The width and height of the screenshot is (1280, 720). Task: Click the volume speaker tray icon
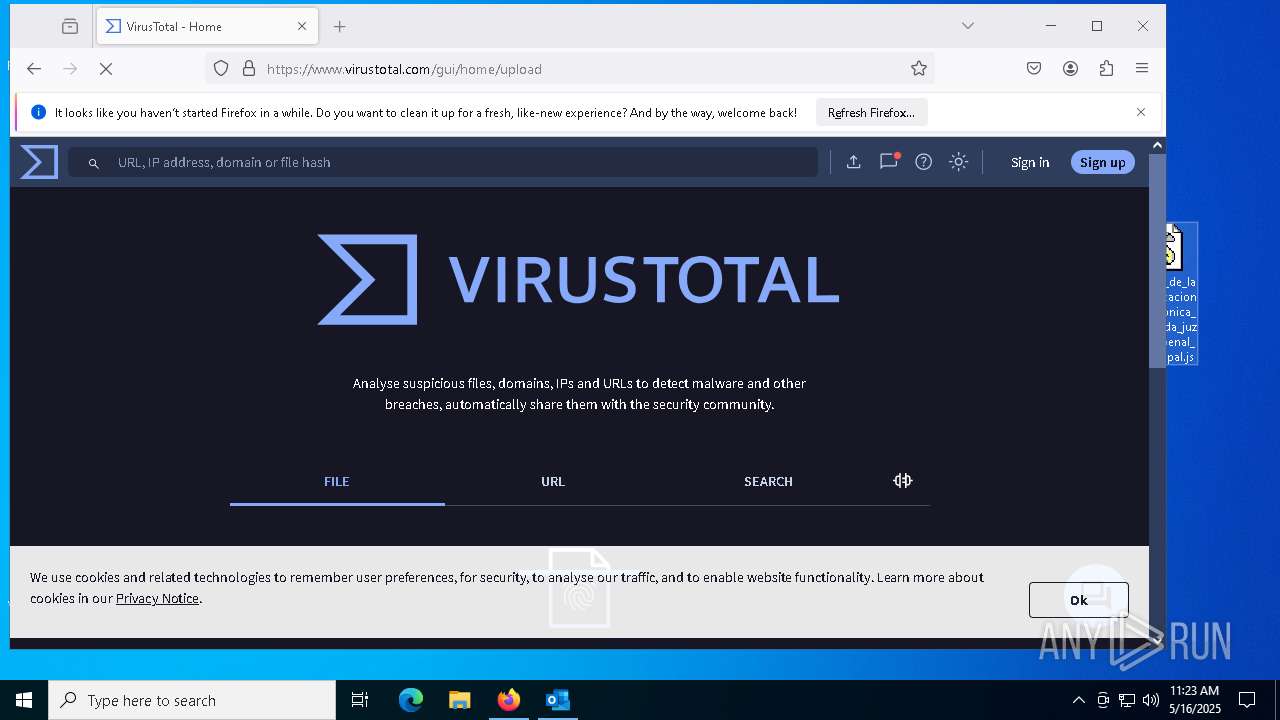pos(1151,700)
